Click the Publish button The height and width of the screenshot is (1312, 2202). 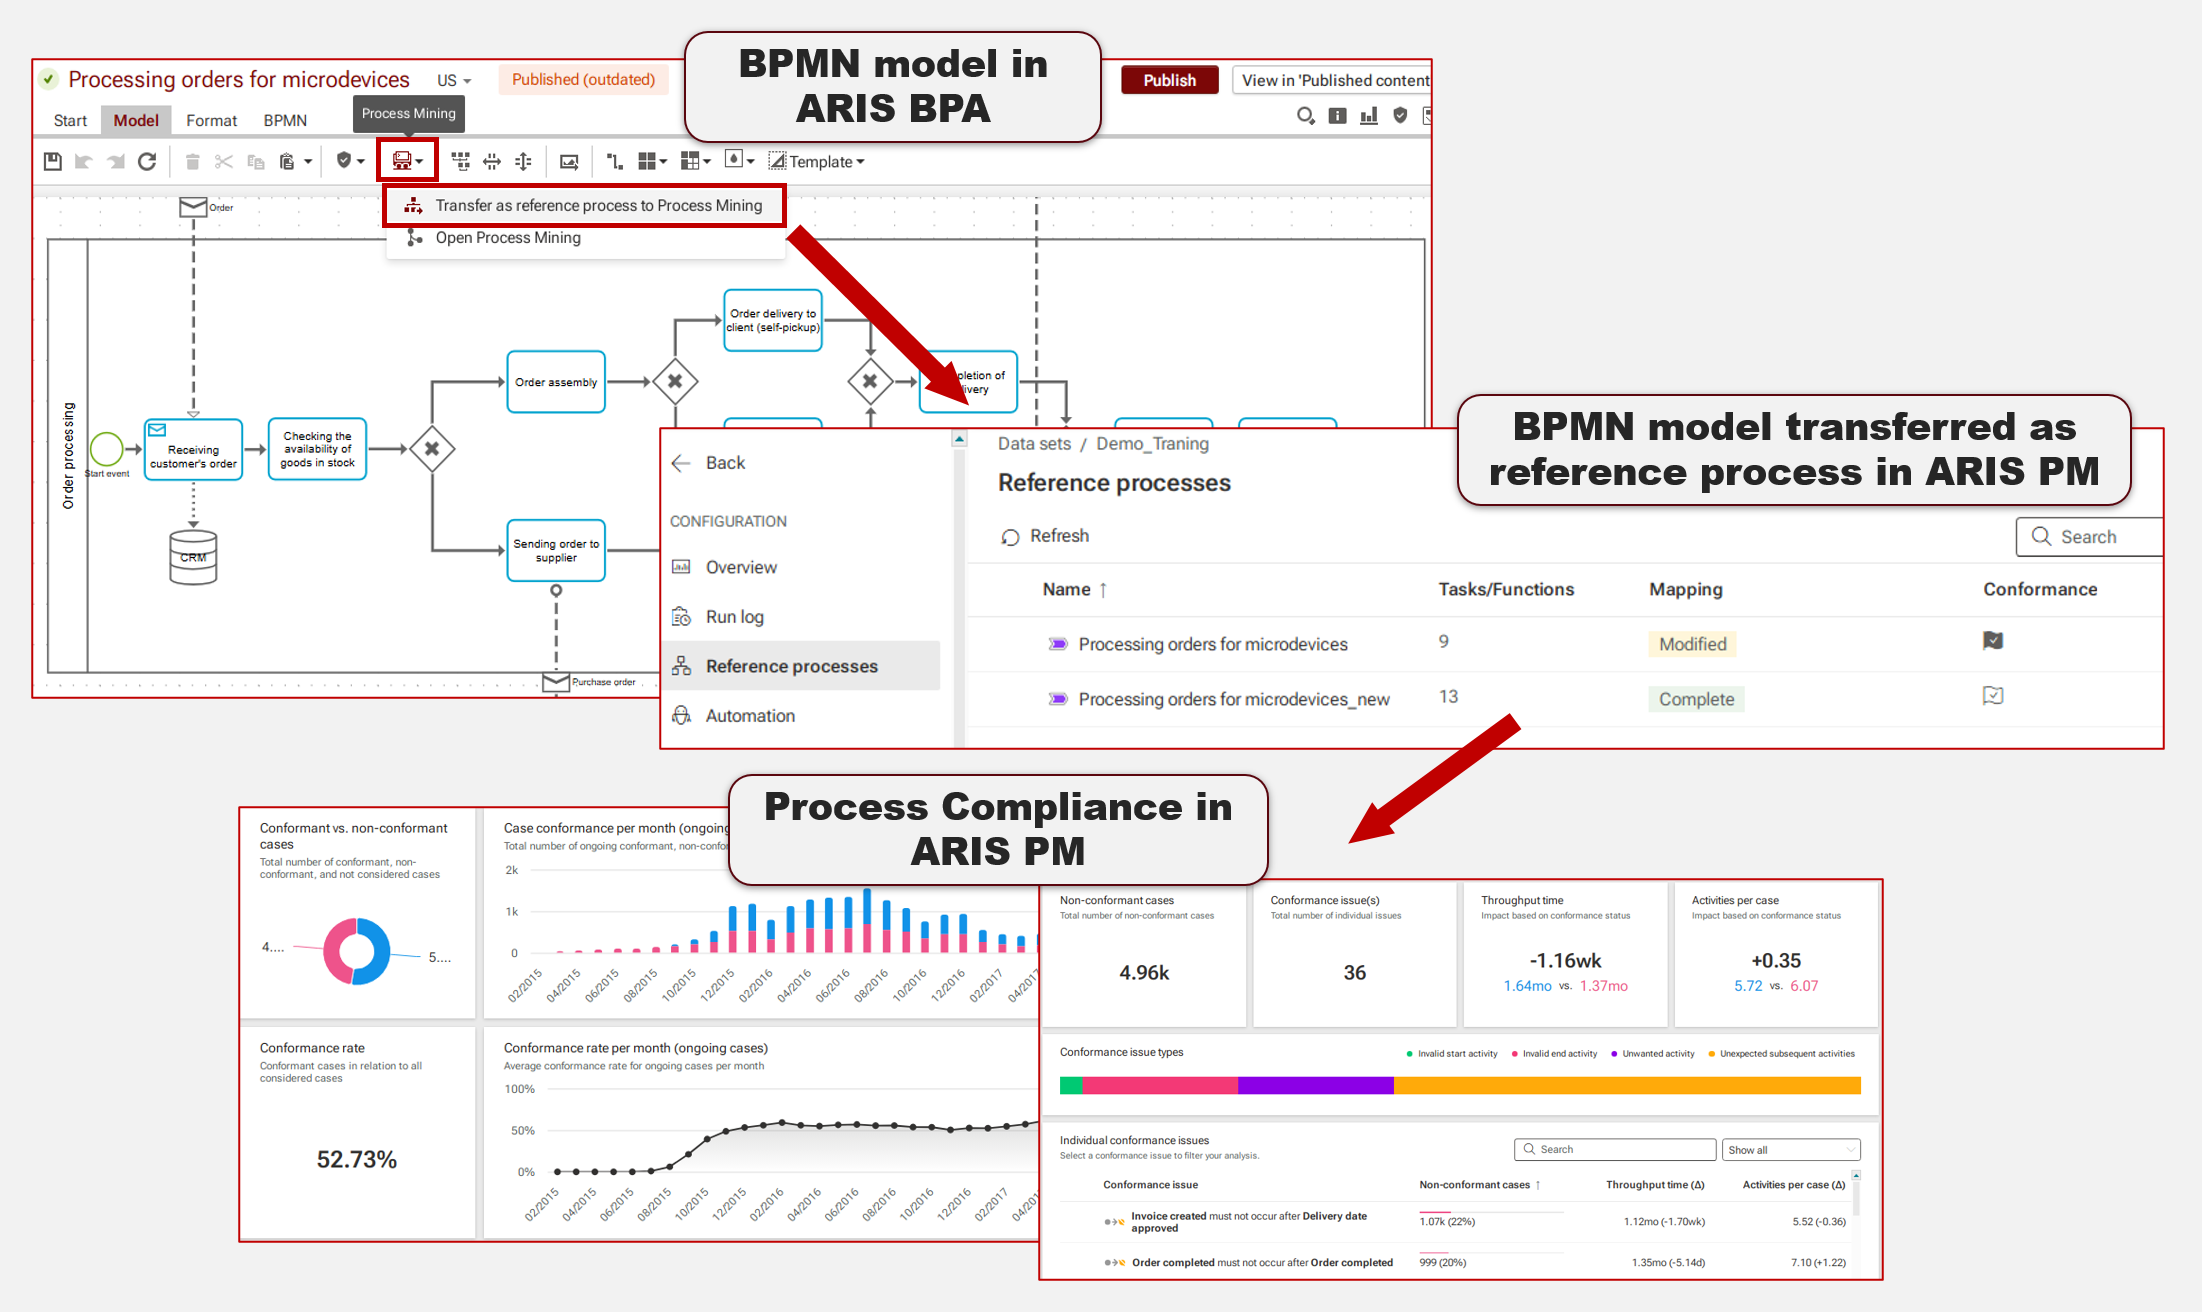click(x=1169, y=79)
